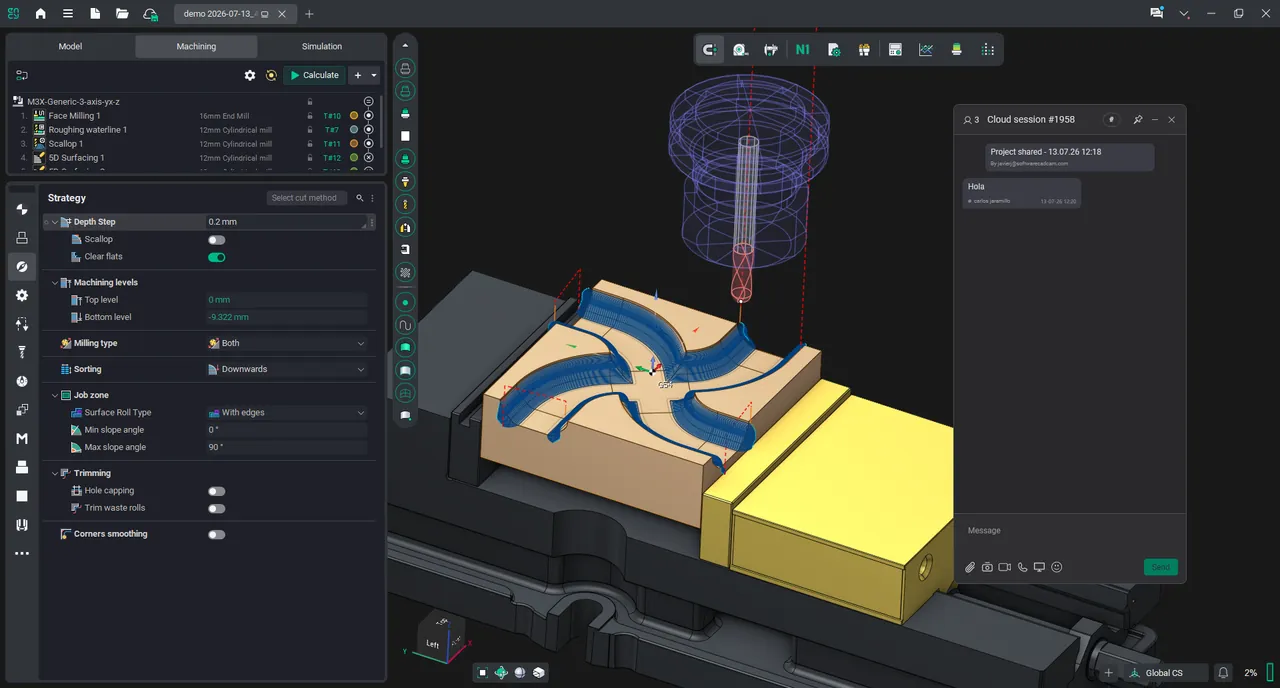Take a camera snapshot in chat
The width and height of the screenshot is (1280, 688).
987,567
